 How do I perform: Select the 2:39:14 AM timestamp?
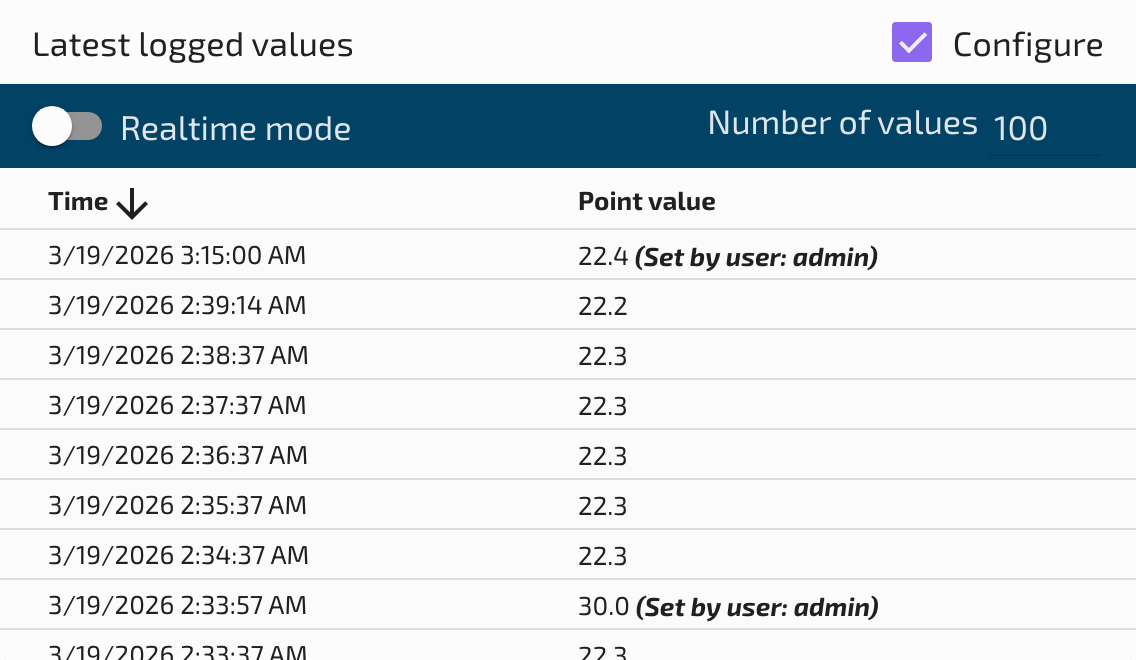(178, 304)
